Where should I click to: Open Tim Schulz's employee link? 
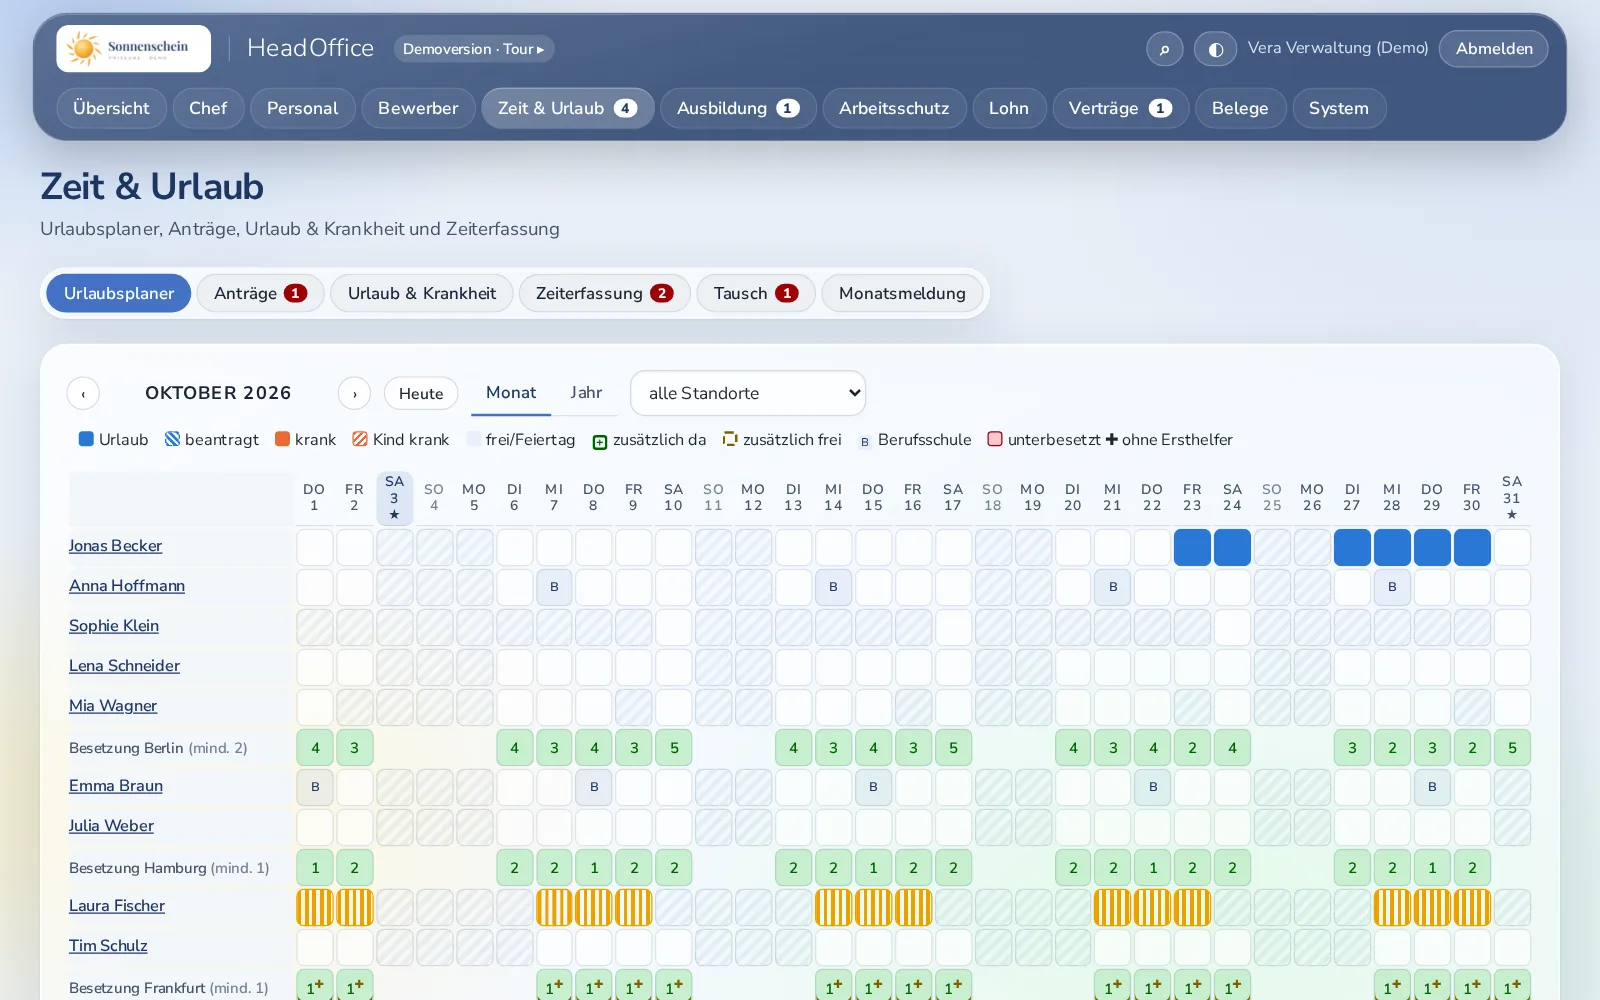click(x=108, y=946)
